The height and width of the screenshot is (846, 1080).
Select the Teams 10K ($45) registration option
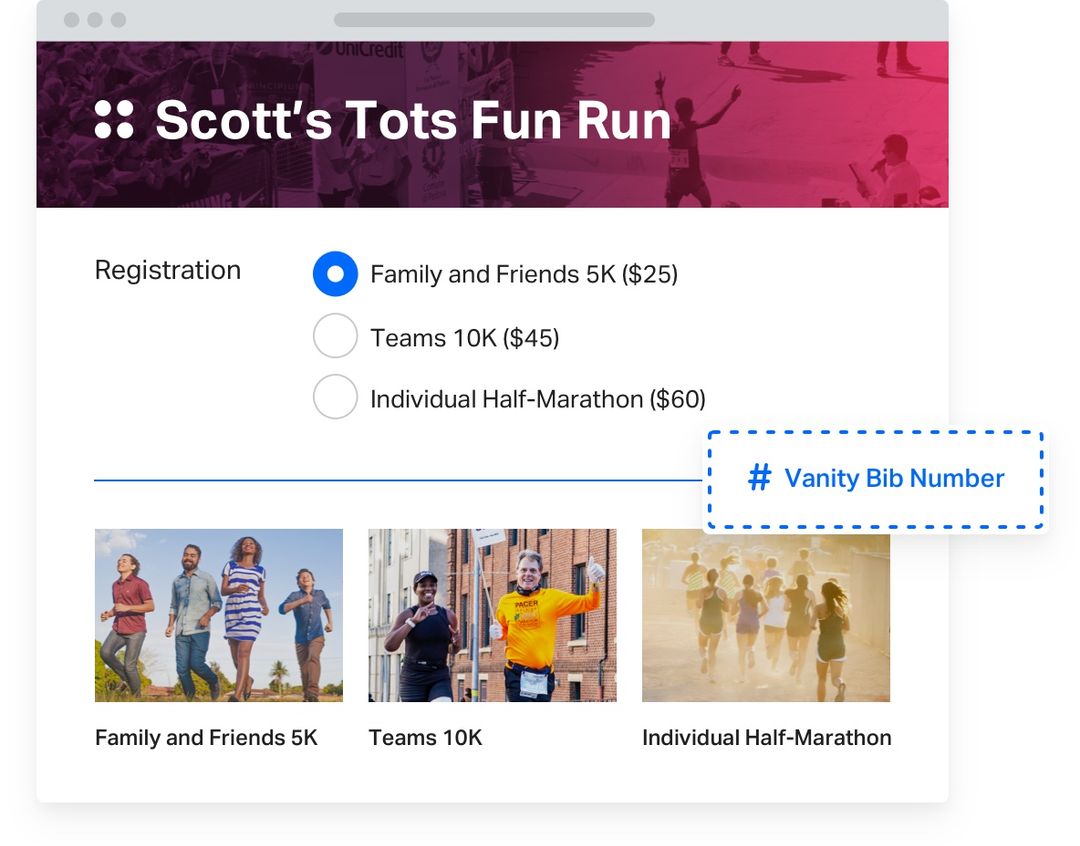tap(335, 335)
